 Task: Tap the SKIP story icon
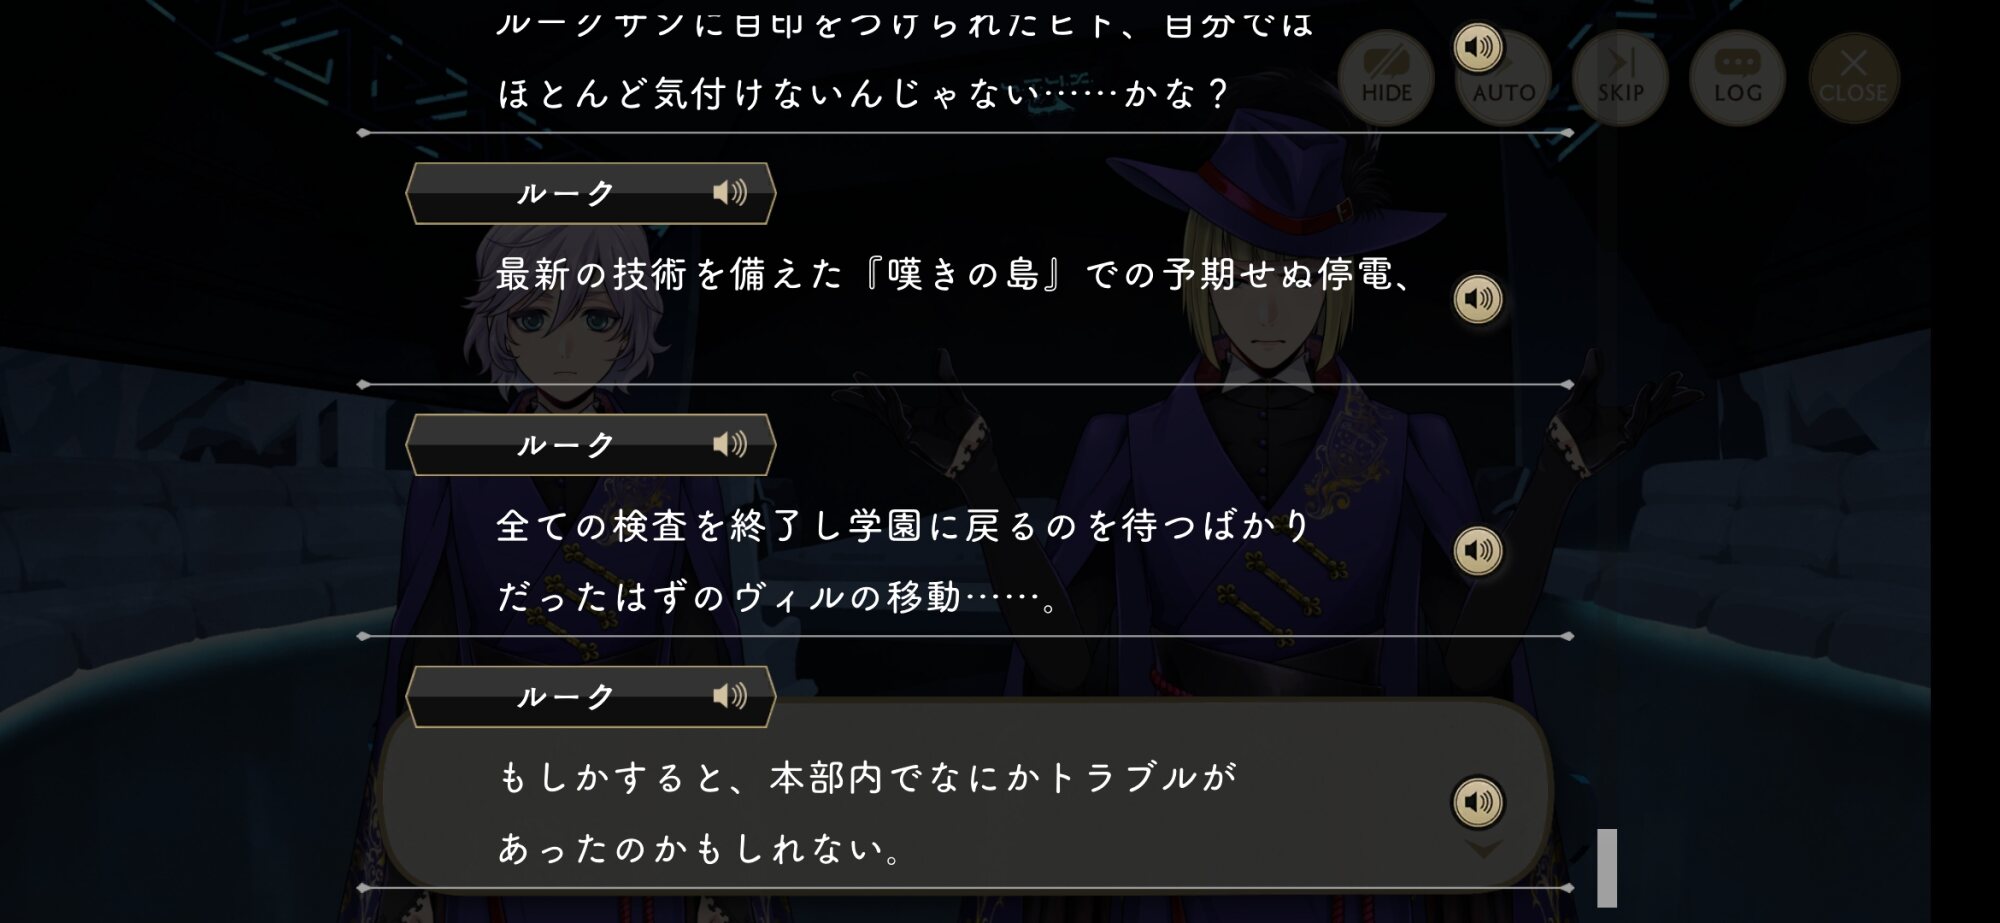point(1620,78)
